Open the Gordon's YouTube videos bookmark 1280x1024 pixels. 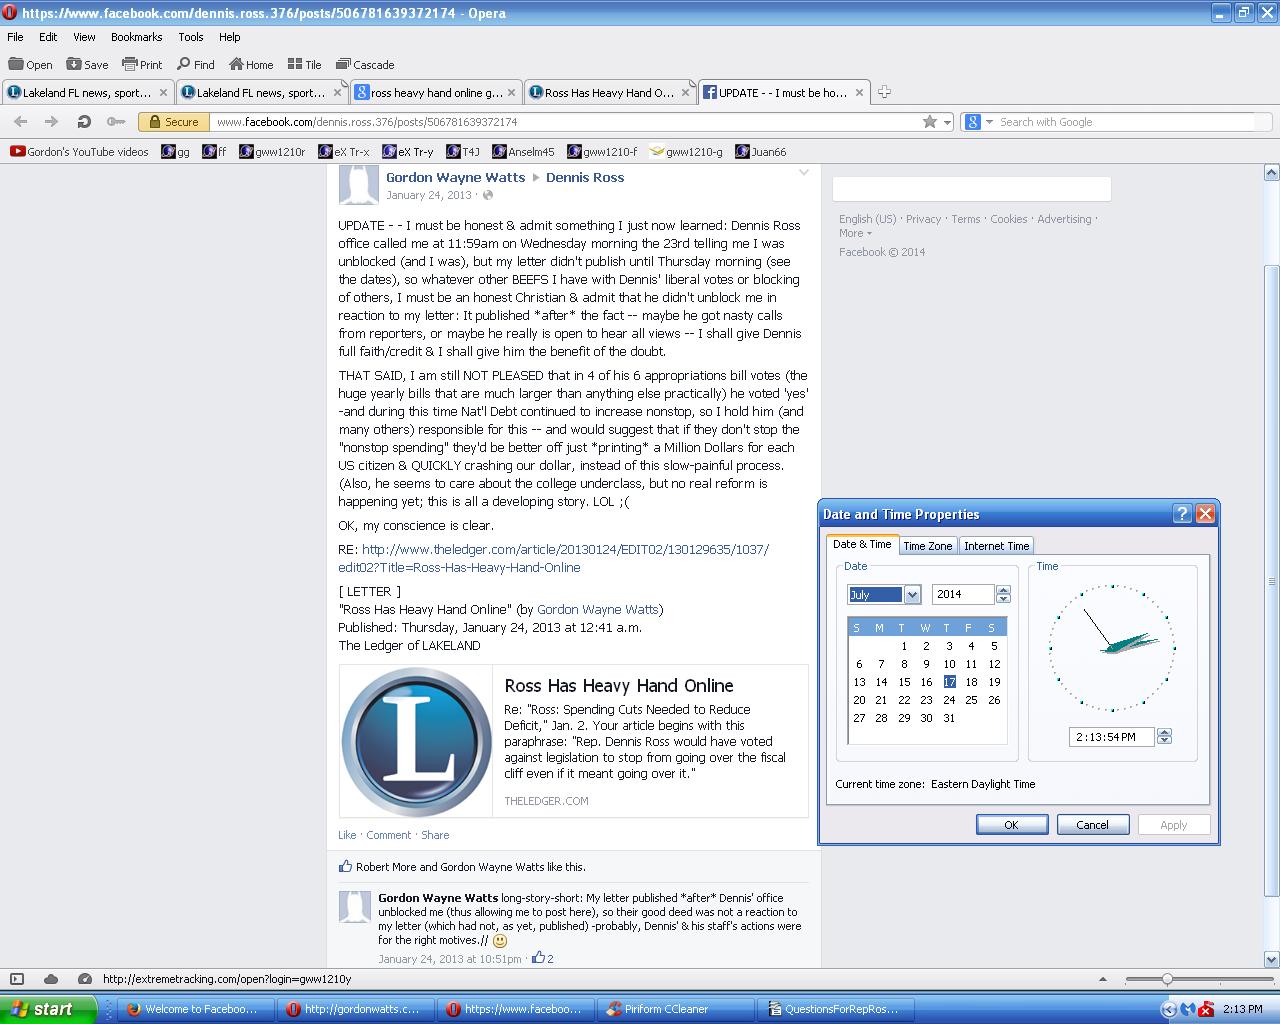click(x=79, y=152)
